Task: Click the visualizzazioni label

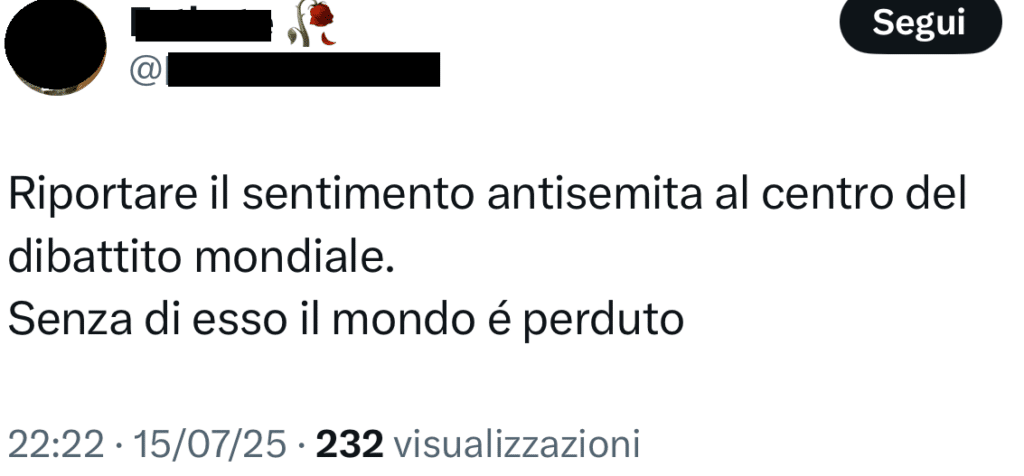Action: tap(517, 445)
